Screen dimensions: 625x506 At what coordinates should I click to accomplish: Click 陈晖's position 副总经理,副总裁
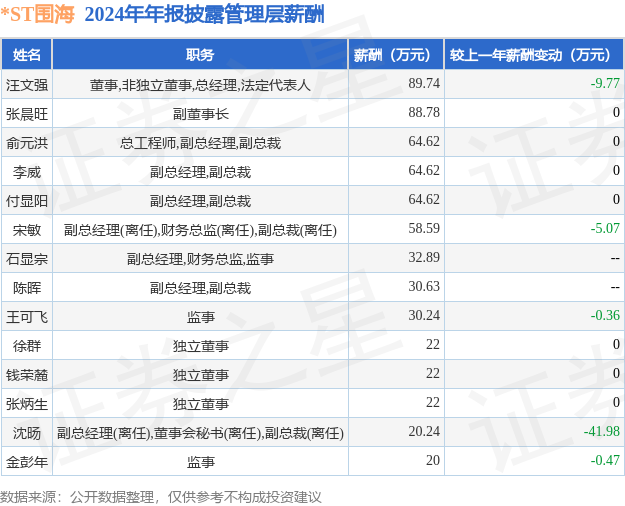tap(200, 288)
